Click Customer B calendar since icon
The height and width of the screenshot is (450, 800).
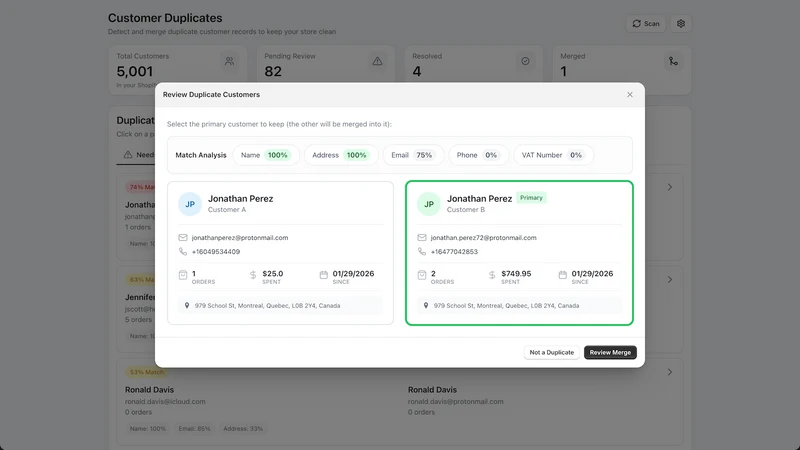click(x=562, y=275)
